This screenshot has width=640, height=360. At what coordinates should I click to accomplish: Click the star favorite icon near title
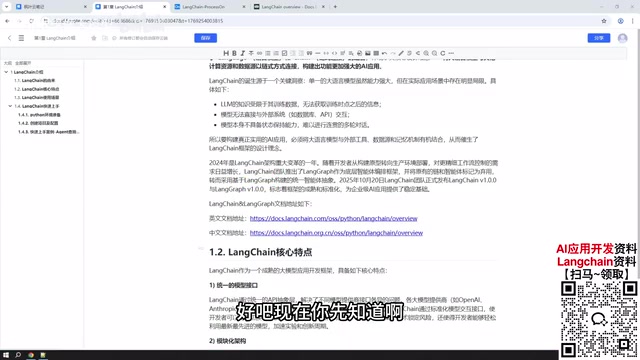tap(93, 38)
